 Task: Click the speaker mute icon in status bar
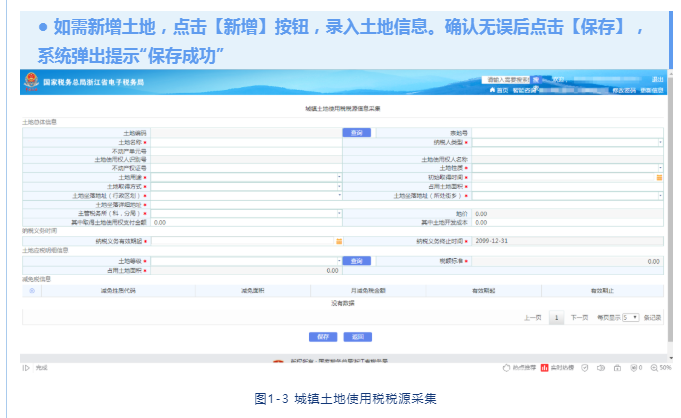pos(601,368)
